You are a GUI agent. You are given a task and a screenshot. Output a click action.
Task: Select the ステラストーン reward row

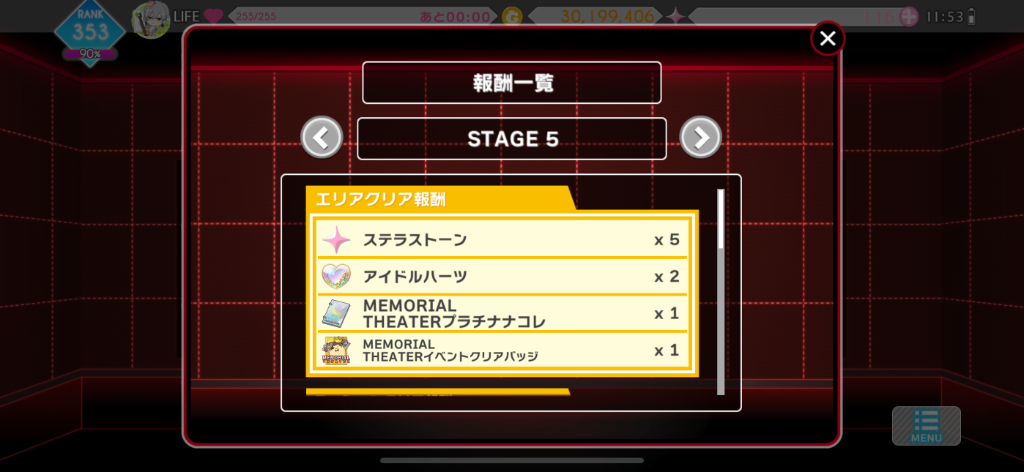(x=502, y=240)
